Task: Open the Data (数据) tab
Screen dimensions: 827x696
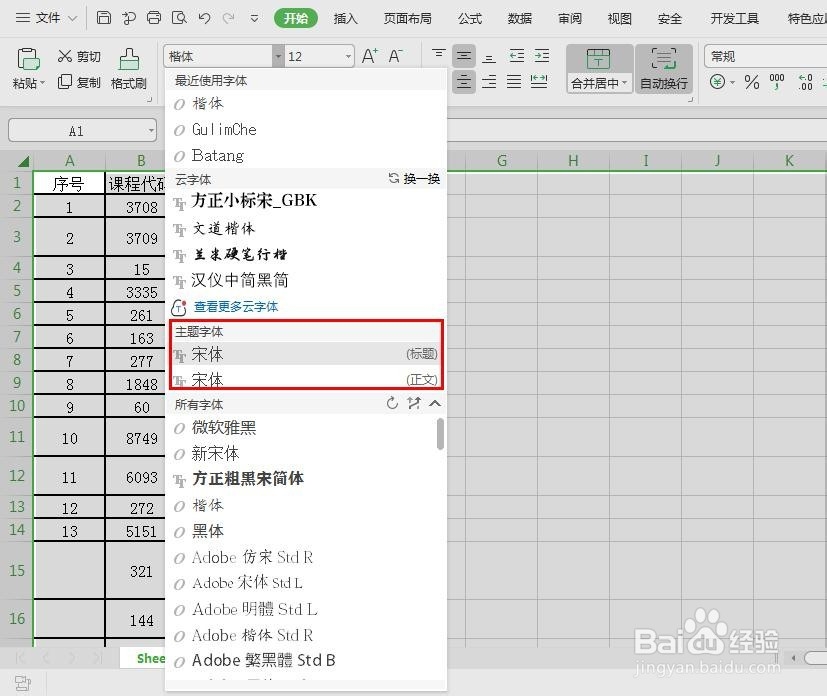Action: (520, 18)
